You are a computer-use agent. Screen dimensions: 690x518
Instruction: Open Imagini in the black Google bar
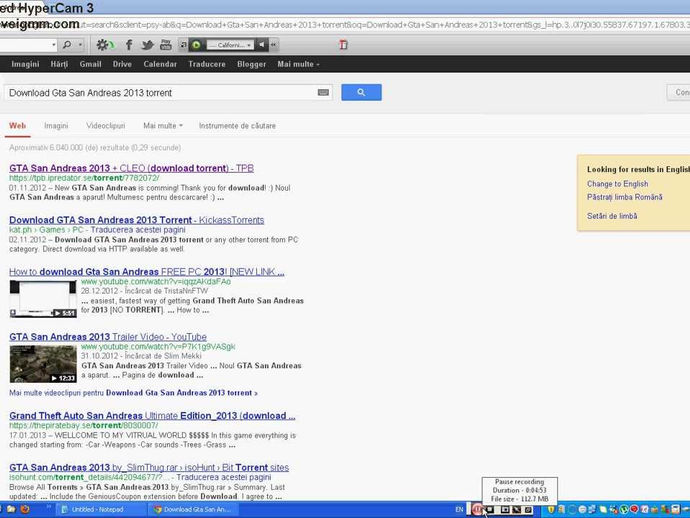(26, 64)
